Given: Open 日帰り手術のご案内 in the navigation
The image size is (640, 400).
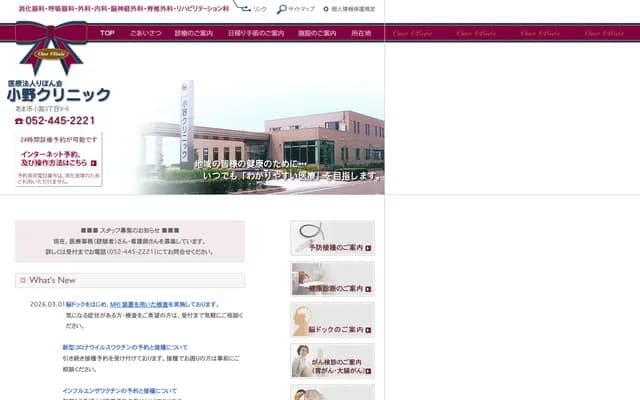Looking at the screenshot, I should [256, 33].
